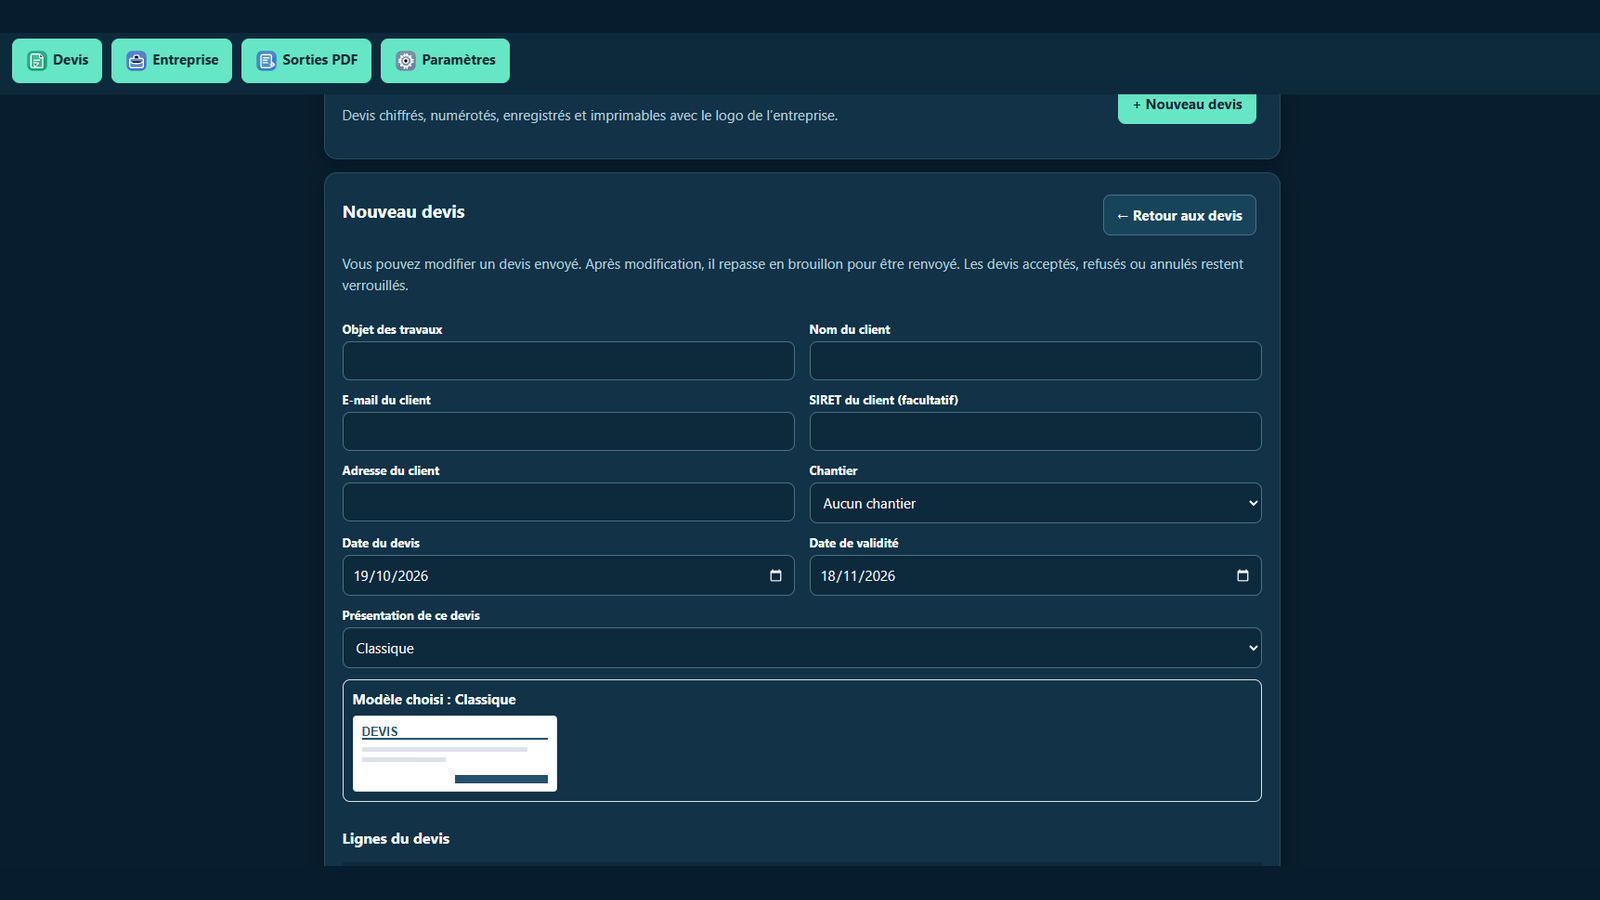
Task: Click the Entreprise briefcase icon
Action: 136,61
